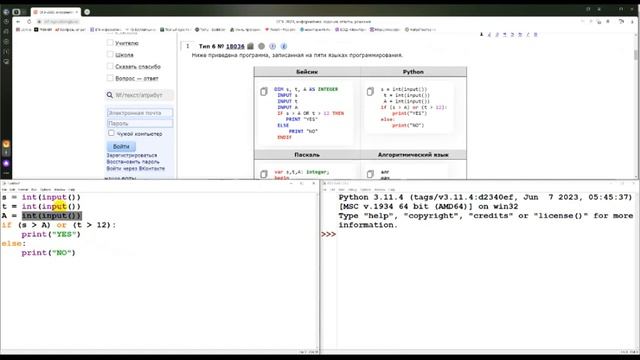The width and height of the screenshot is (640, 360).
Task: Click the 'print("YES")' line in the editor
Action: click(51, 234)
